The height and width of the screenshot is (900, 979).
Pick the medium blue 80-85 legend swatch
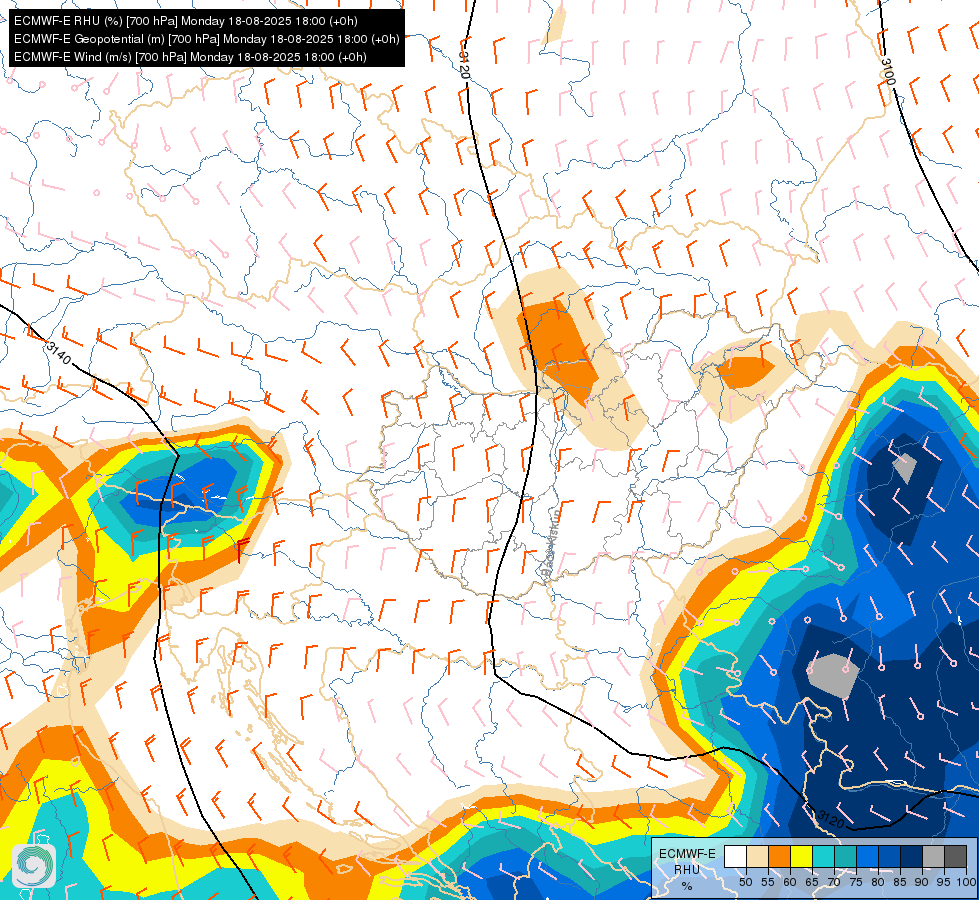coord(889,856)
